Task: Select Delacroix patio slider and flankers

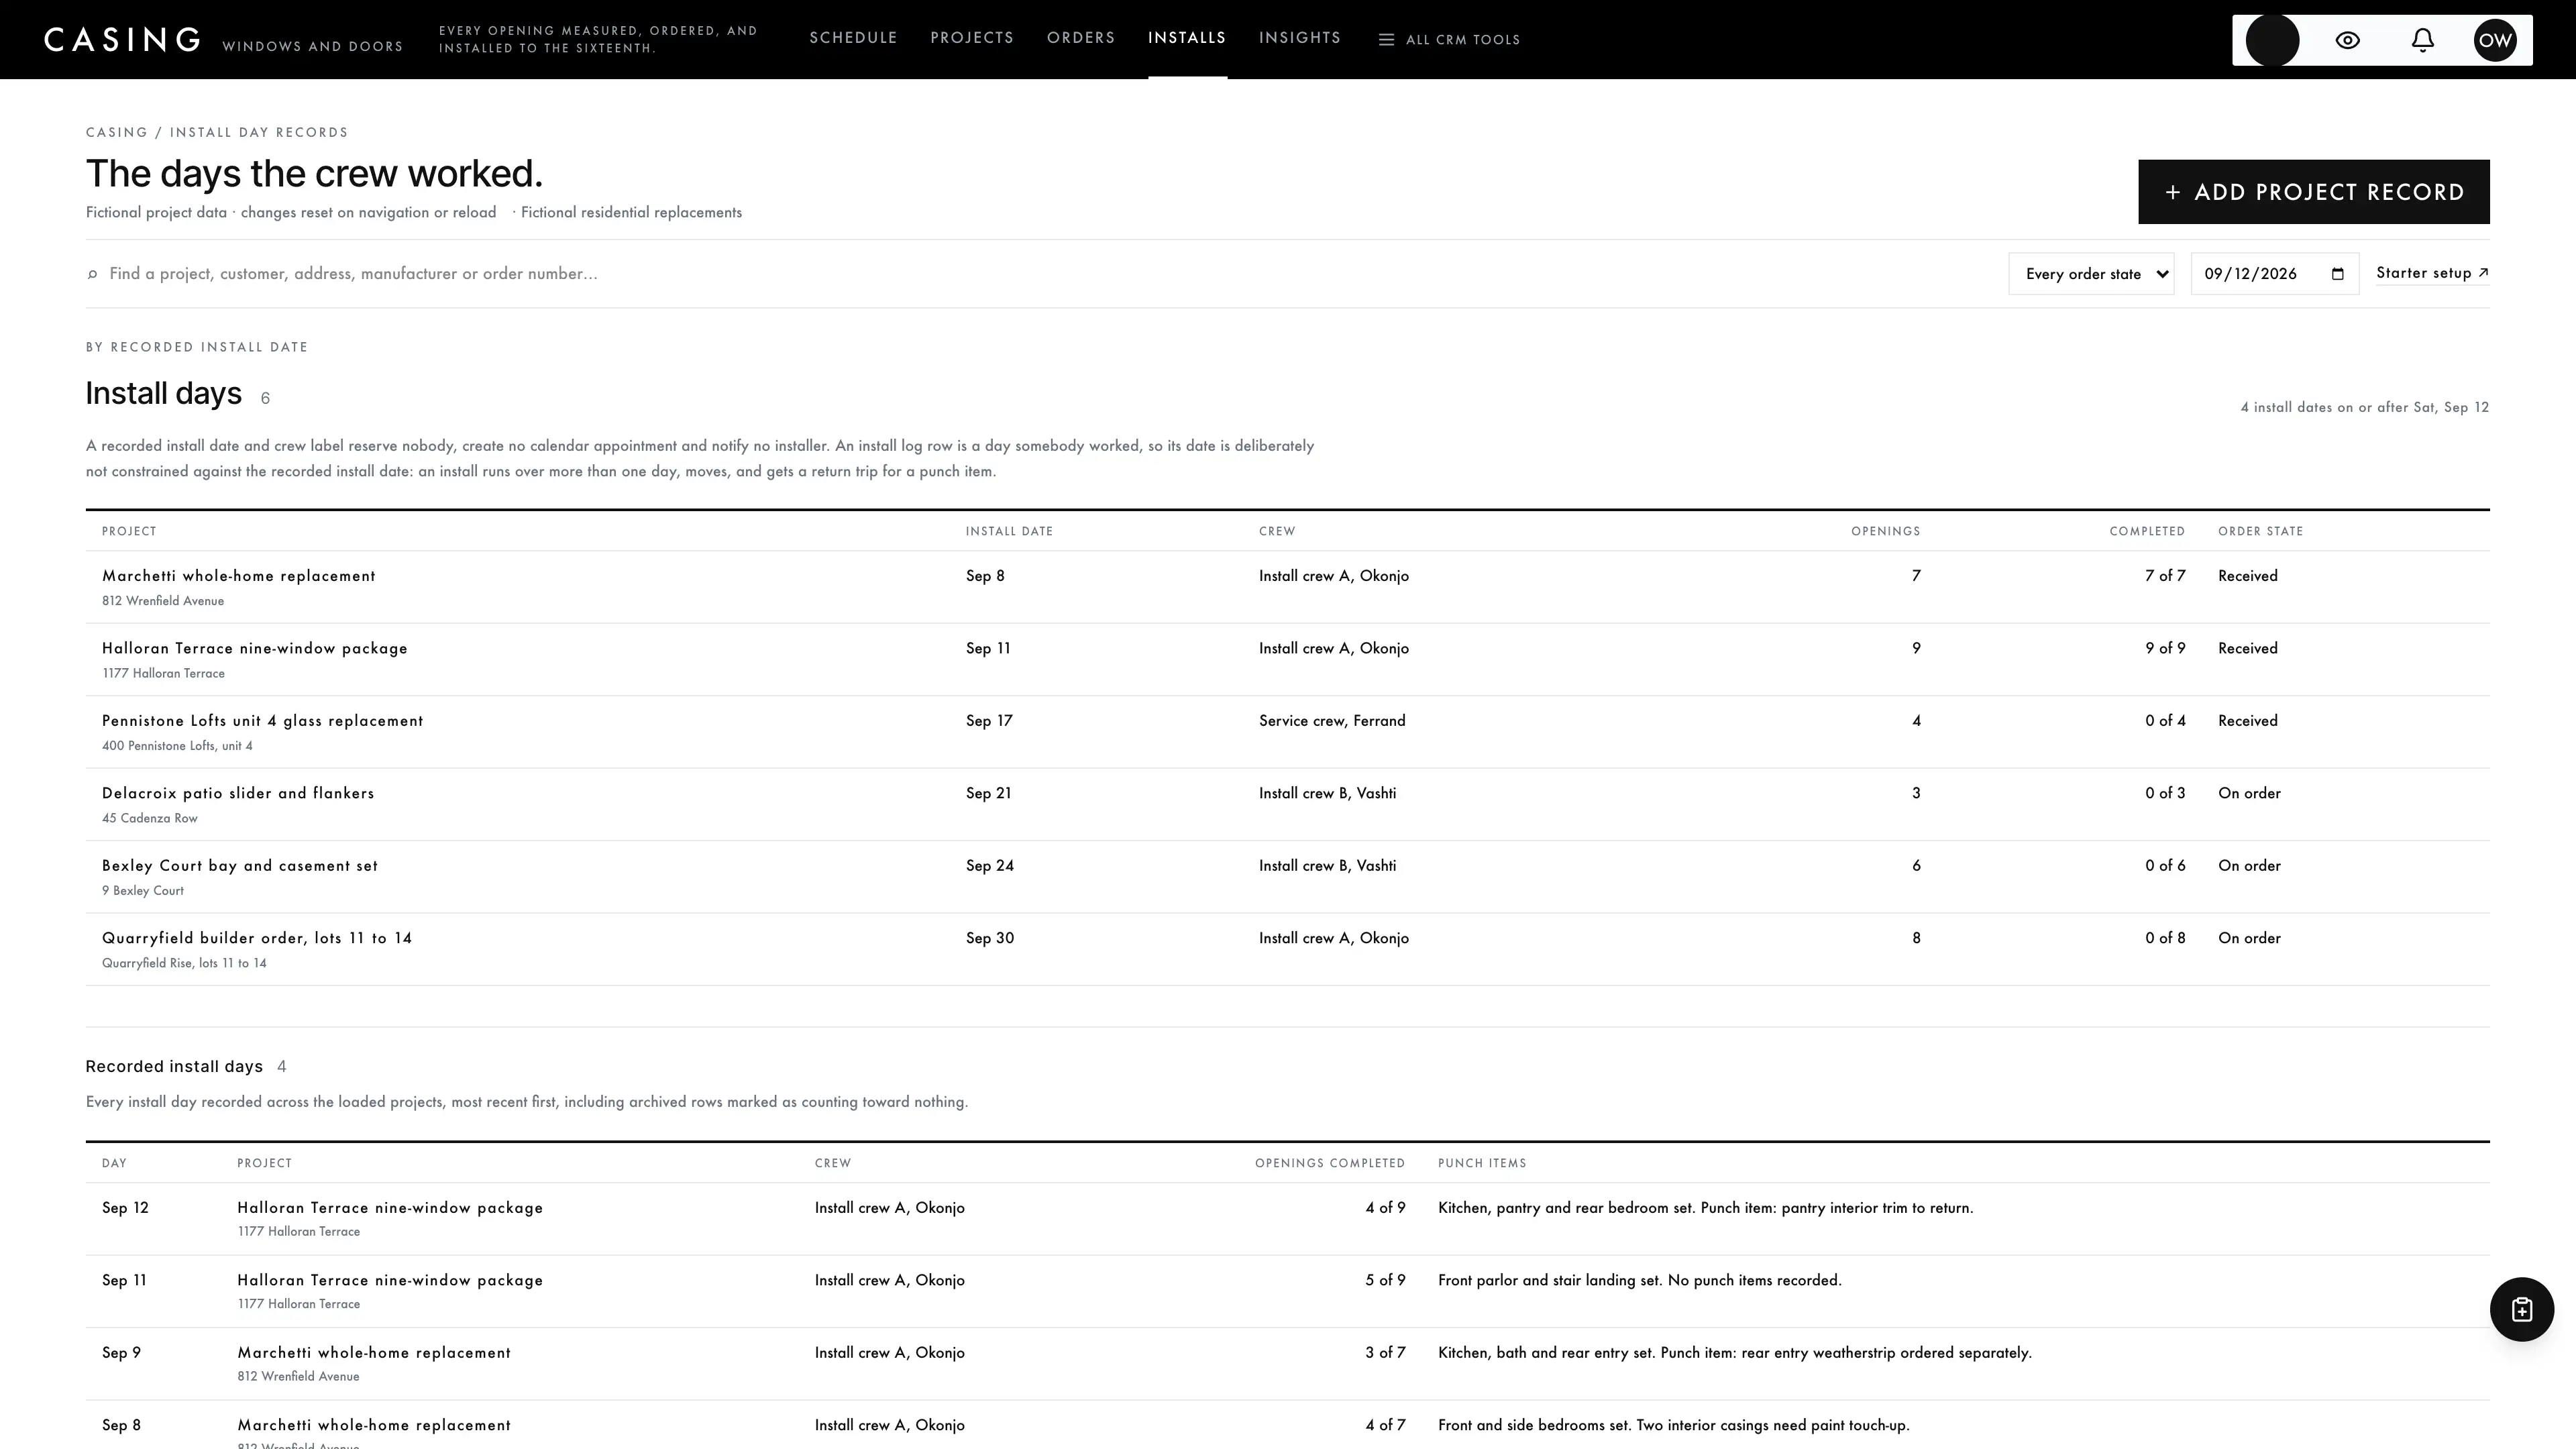Action: click(238, 793)
